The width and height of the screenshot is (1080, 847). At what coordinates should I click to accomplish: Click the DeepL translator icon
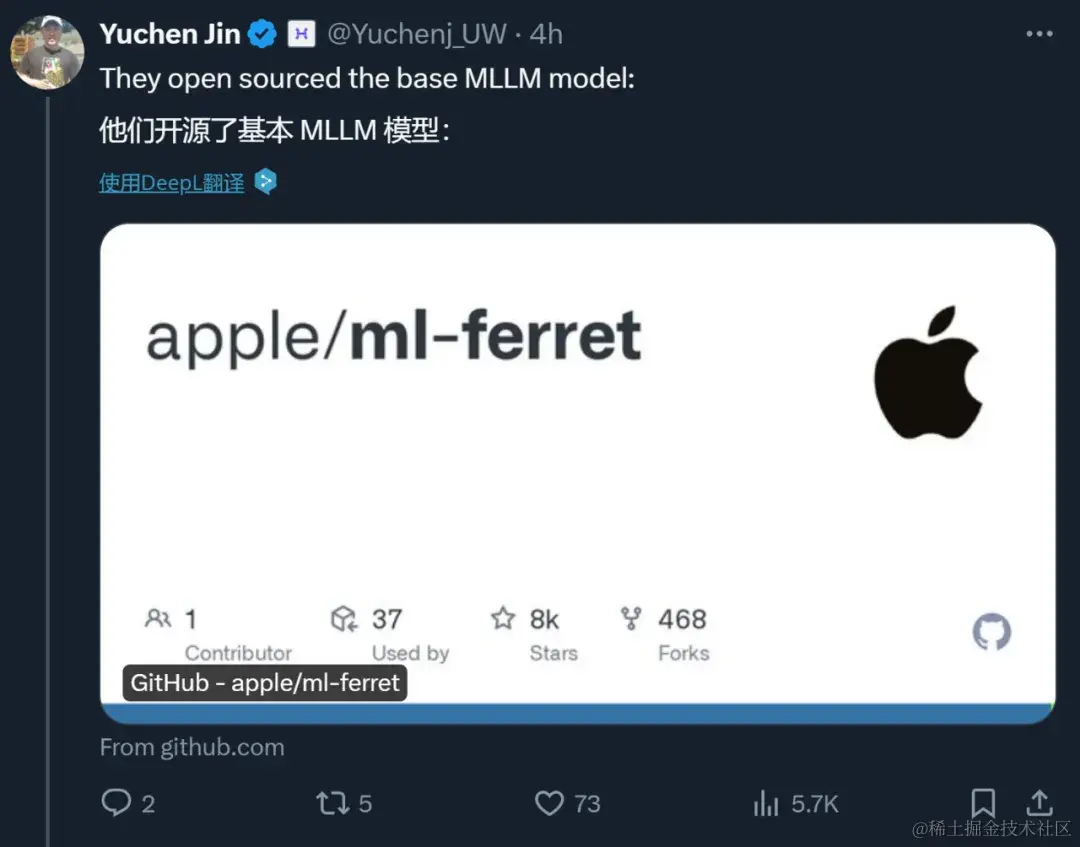point(264,181)
